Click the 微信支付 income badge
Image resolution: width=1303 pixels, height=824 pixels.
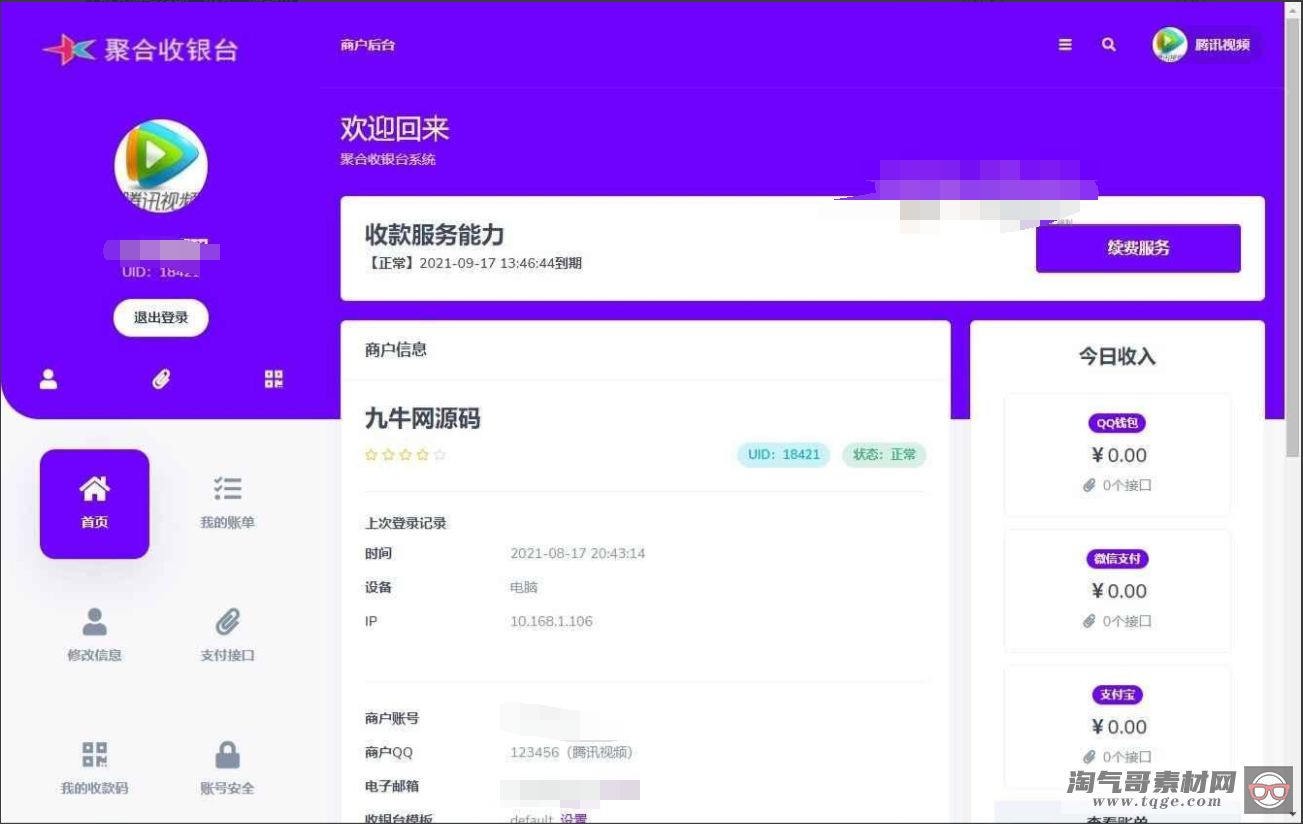coord(1117,559)
